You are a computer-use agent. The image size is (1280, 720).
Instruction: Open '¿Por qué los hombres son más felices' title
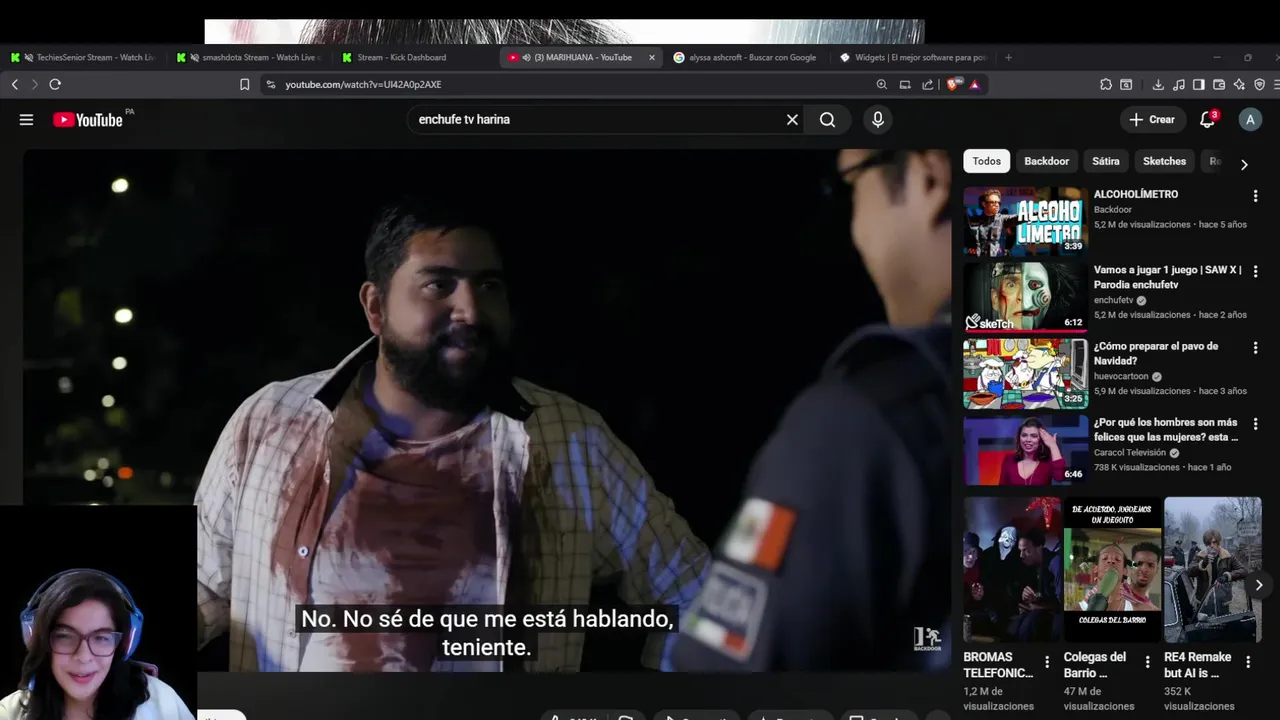click(1166, 429)
